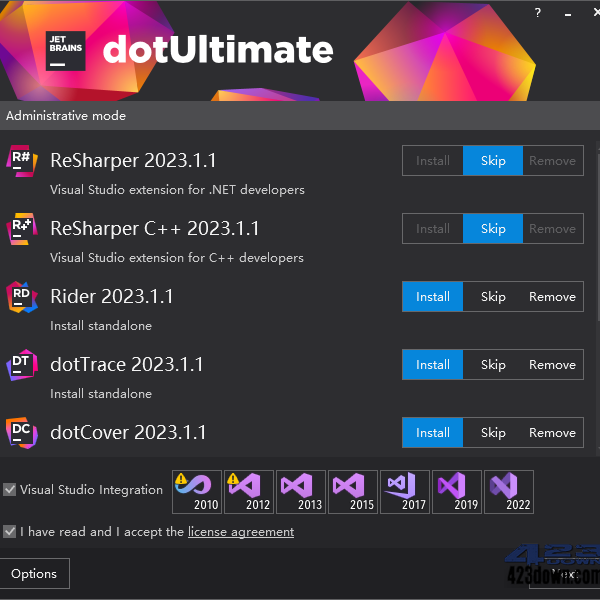Open the Options button
600x600 pixels.
coord(34,573)
